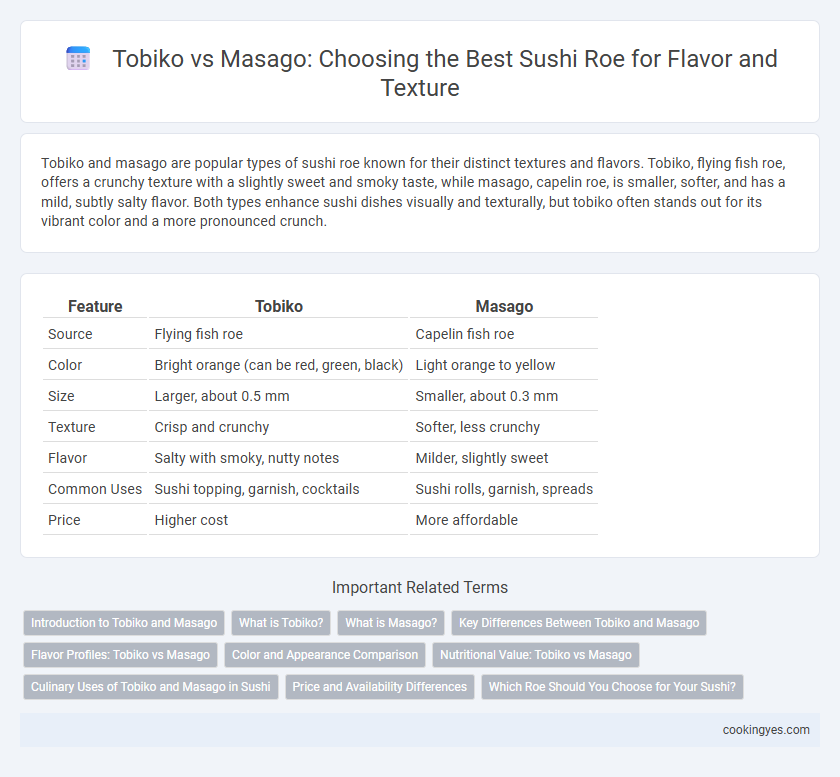Click the 'Feature' column header
The width and height of the screenshot is (840, 777).
(95, 306)
